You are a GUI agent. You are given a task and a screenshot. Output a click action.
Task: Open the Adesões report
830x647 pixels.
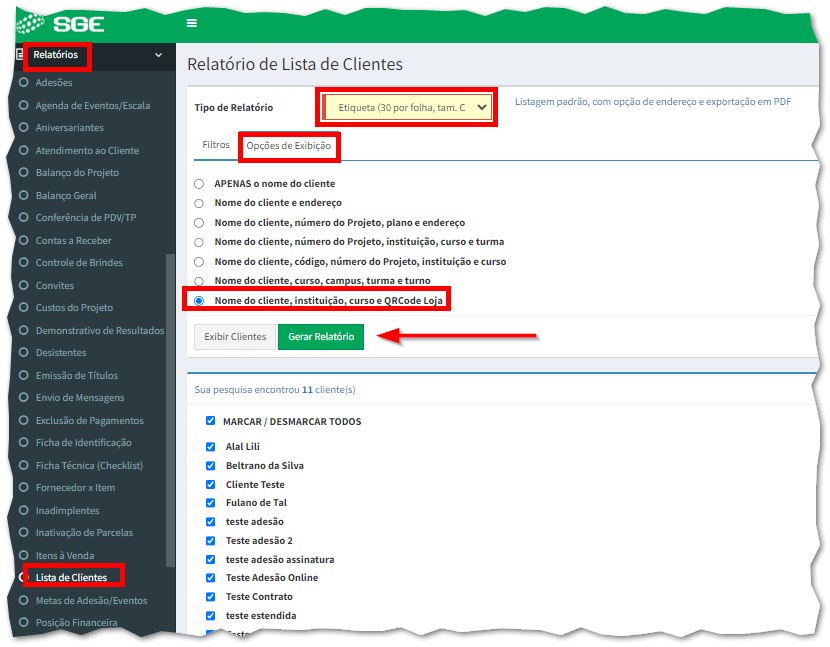point(54,83)
